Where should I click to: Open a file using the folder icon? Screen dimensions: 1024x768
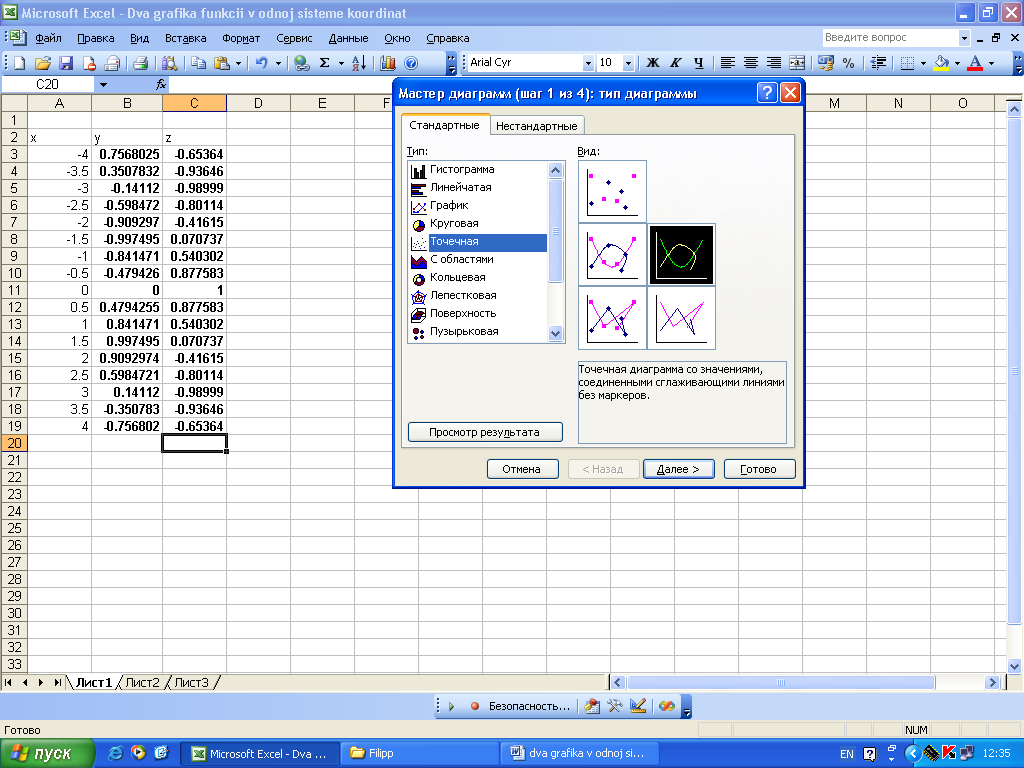(x=42, y=63)
